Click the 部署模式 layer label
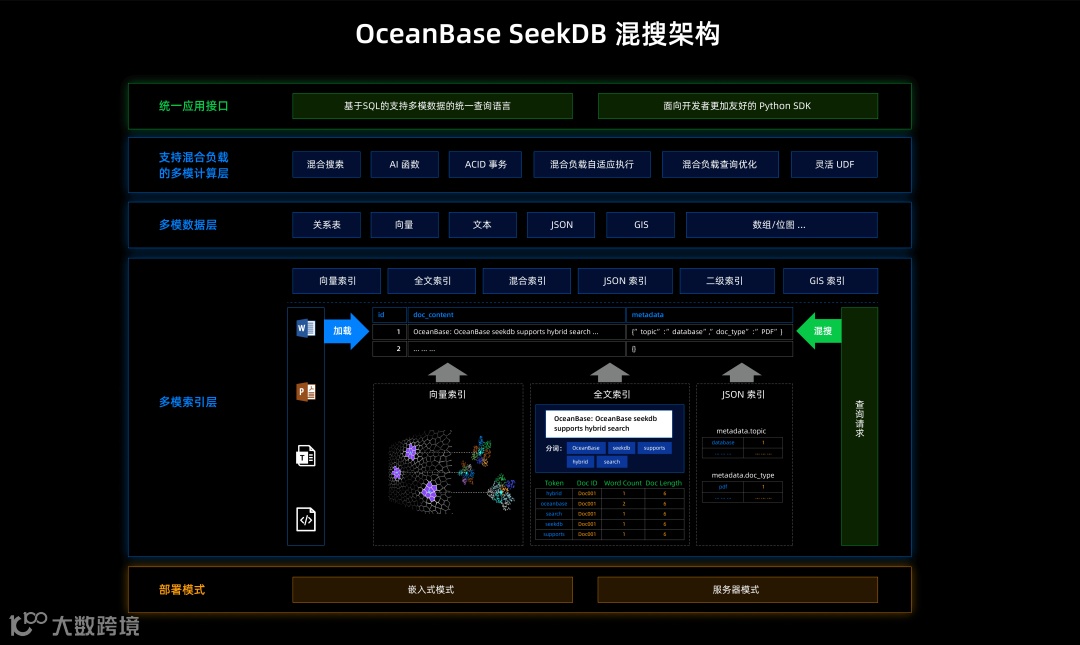The image size is (1080, 645). tap(182, 590)
